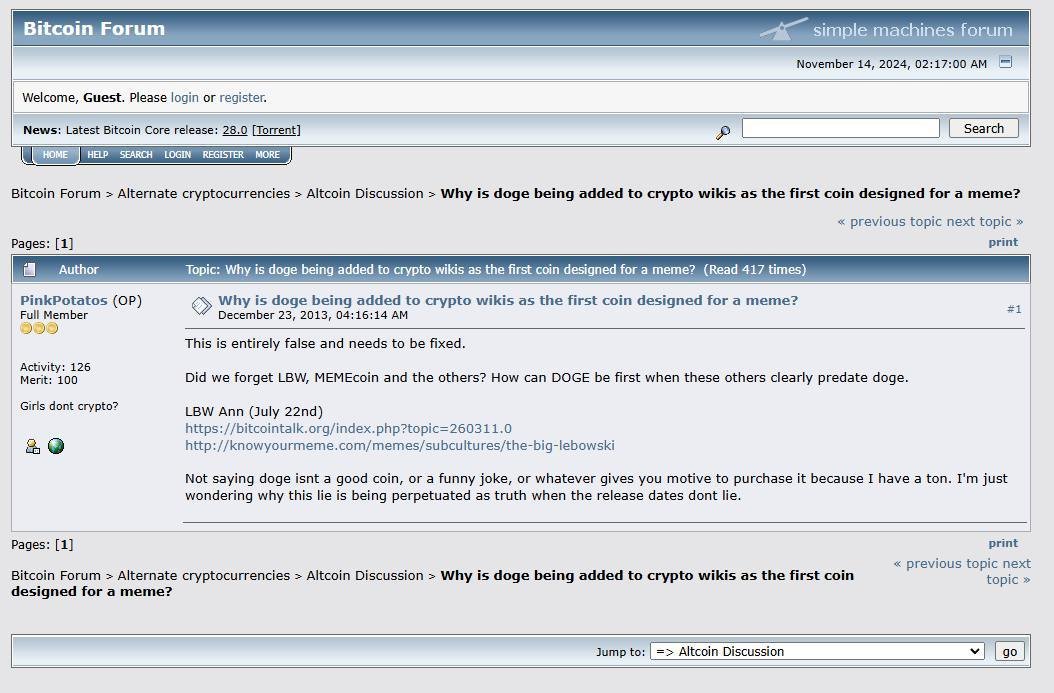Click PinkPotatos coin rank stars

tap(39, 328)
